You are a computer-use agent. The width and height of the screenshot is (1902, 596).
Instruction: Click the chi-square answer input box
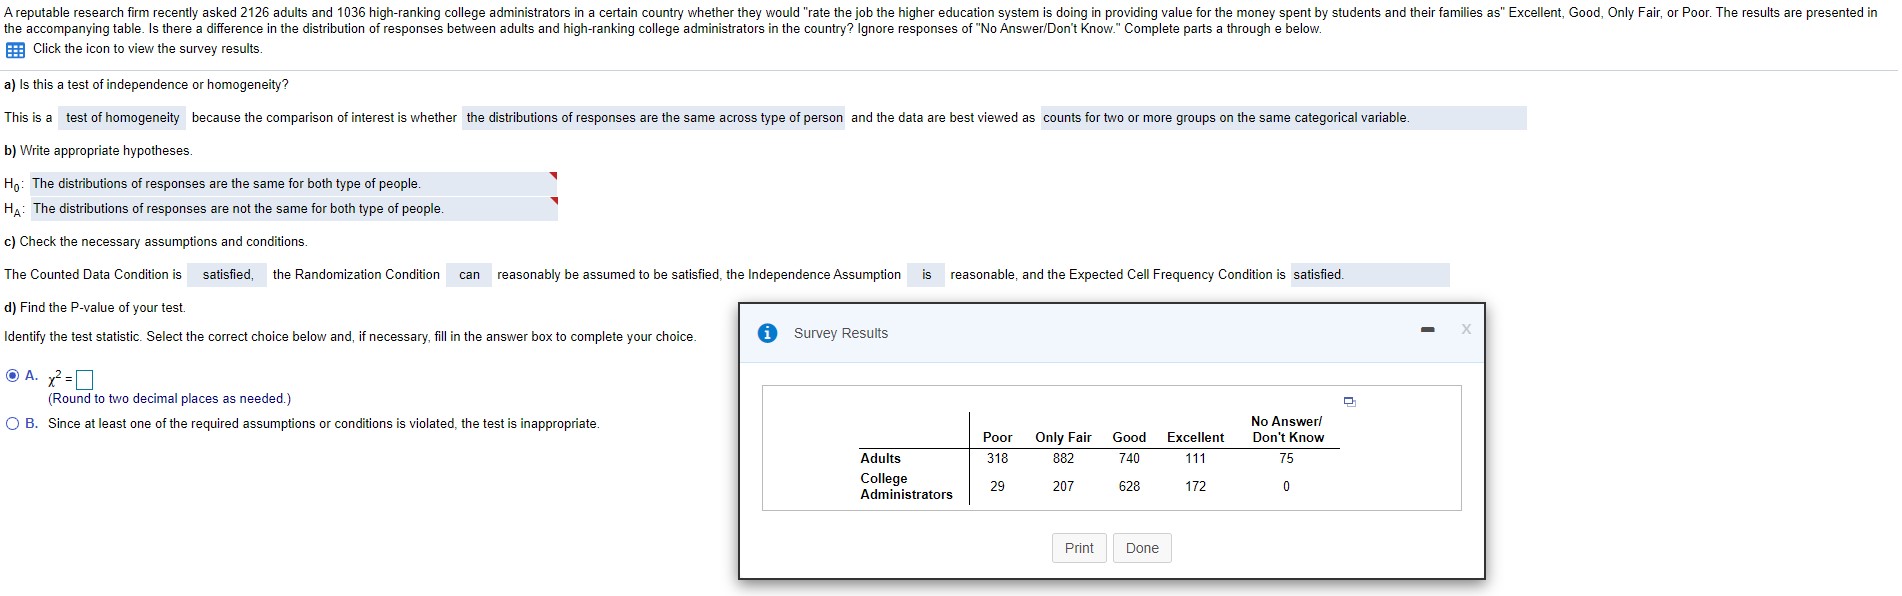pos(85,380)
